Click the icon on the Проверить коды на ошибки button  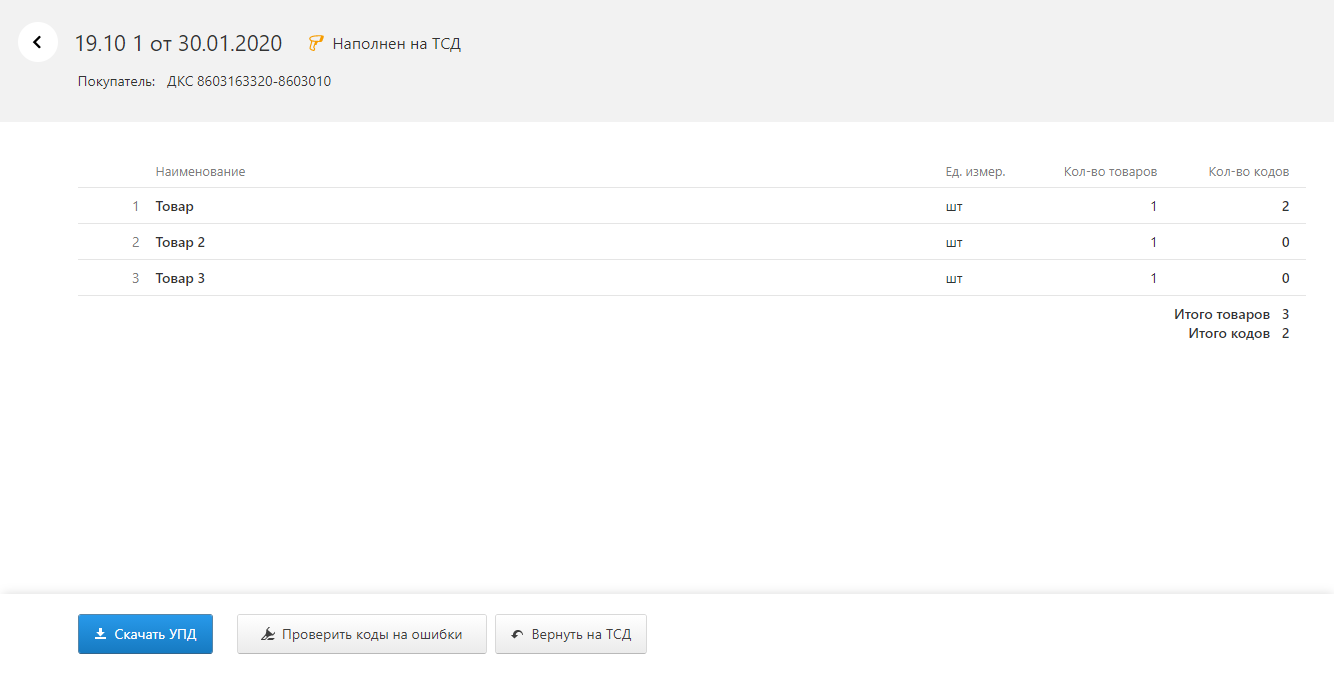pos(267,634)
